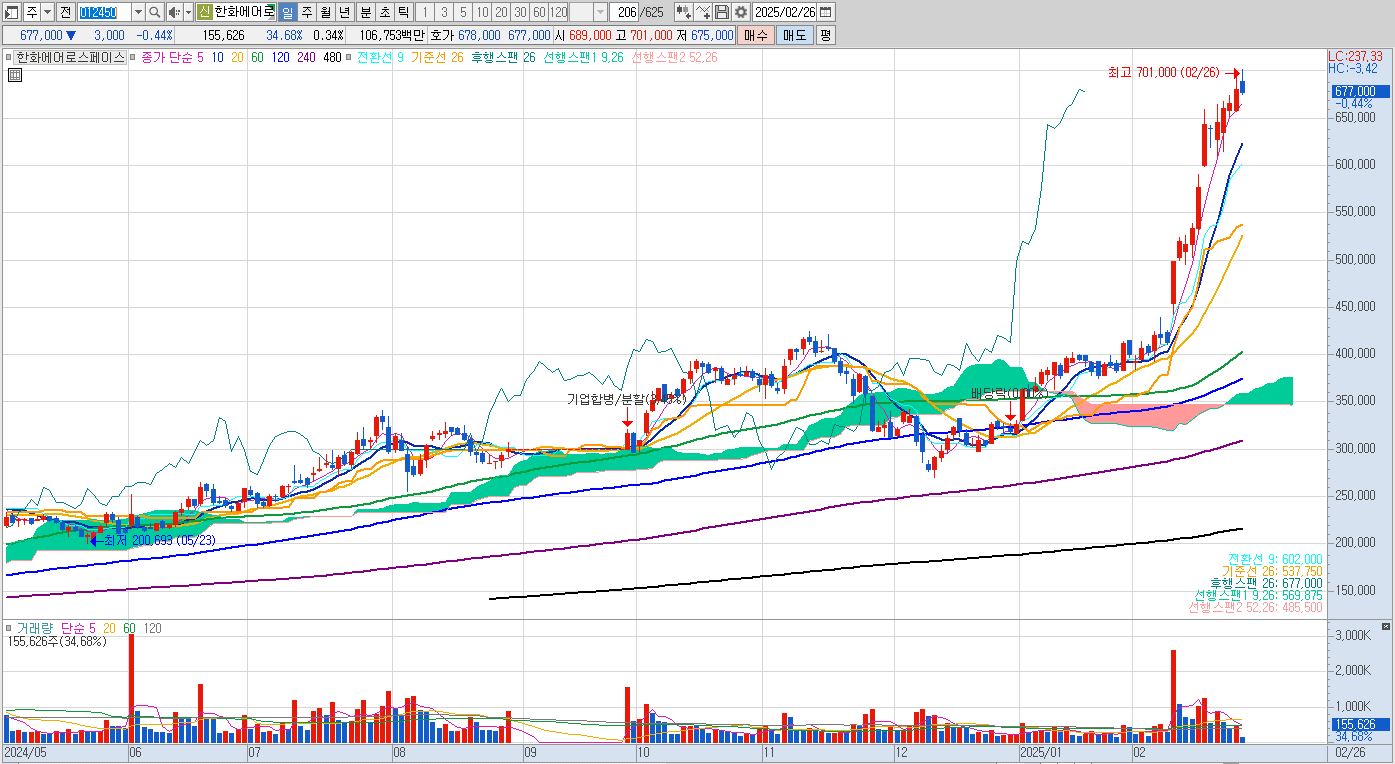The height and width of the screenshot is (764, 1395).
Task: Click the stock code input field 012450
Action: click(104, 12)
